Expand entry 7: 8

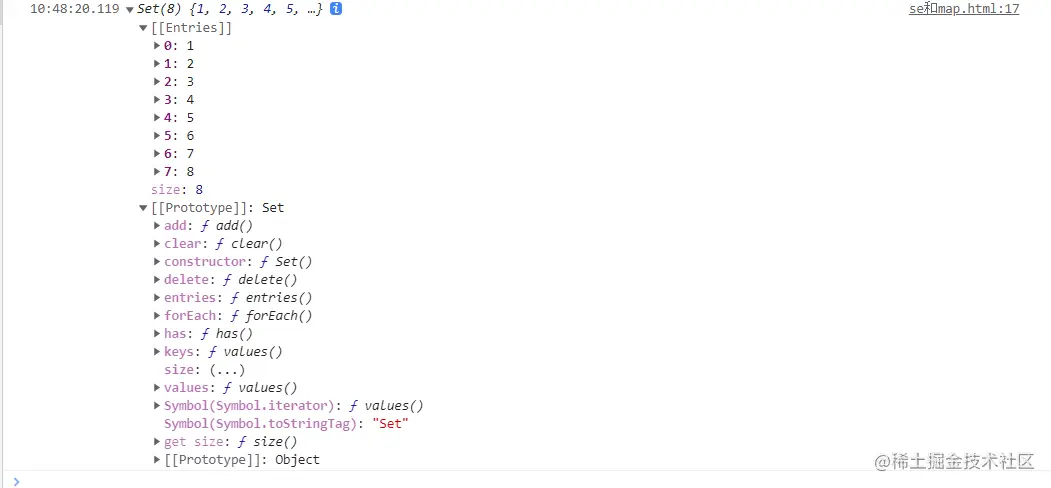click(x=158, y=172)
